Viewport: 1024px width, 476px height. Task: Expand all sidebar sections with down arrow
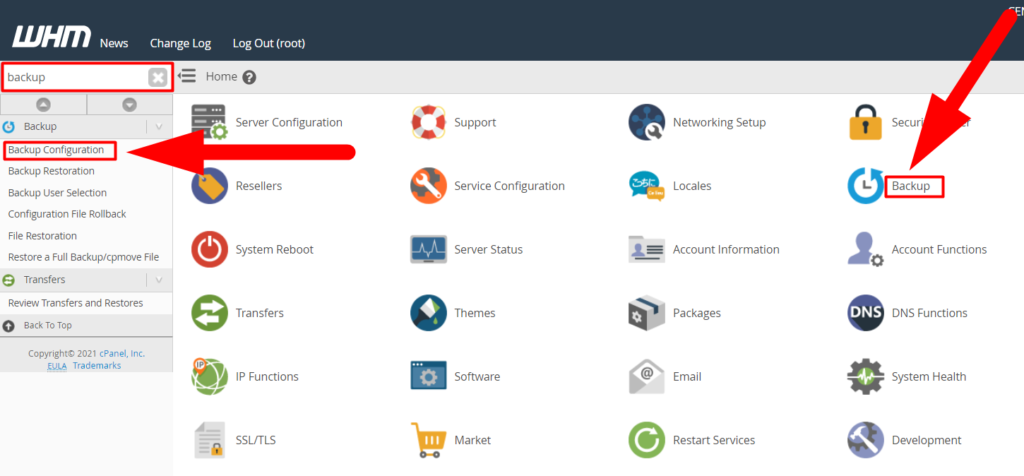tap(130, 104)
